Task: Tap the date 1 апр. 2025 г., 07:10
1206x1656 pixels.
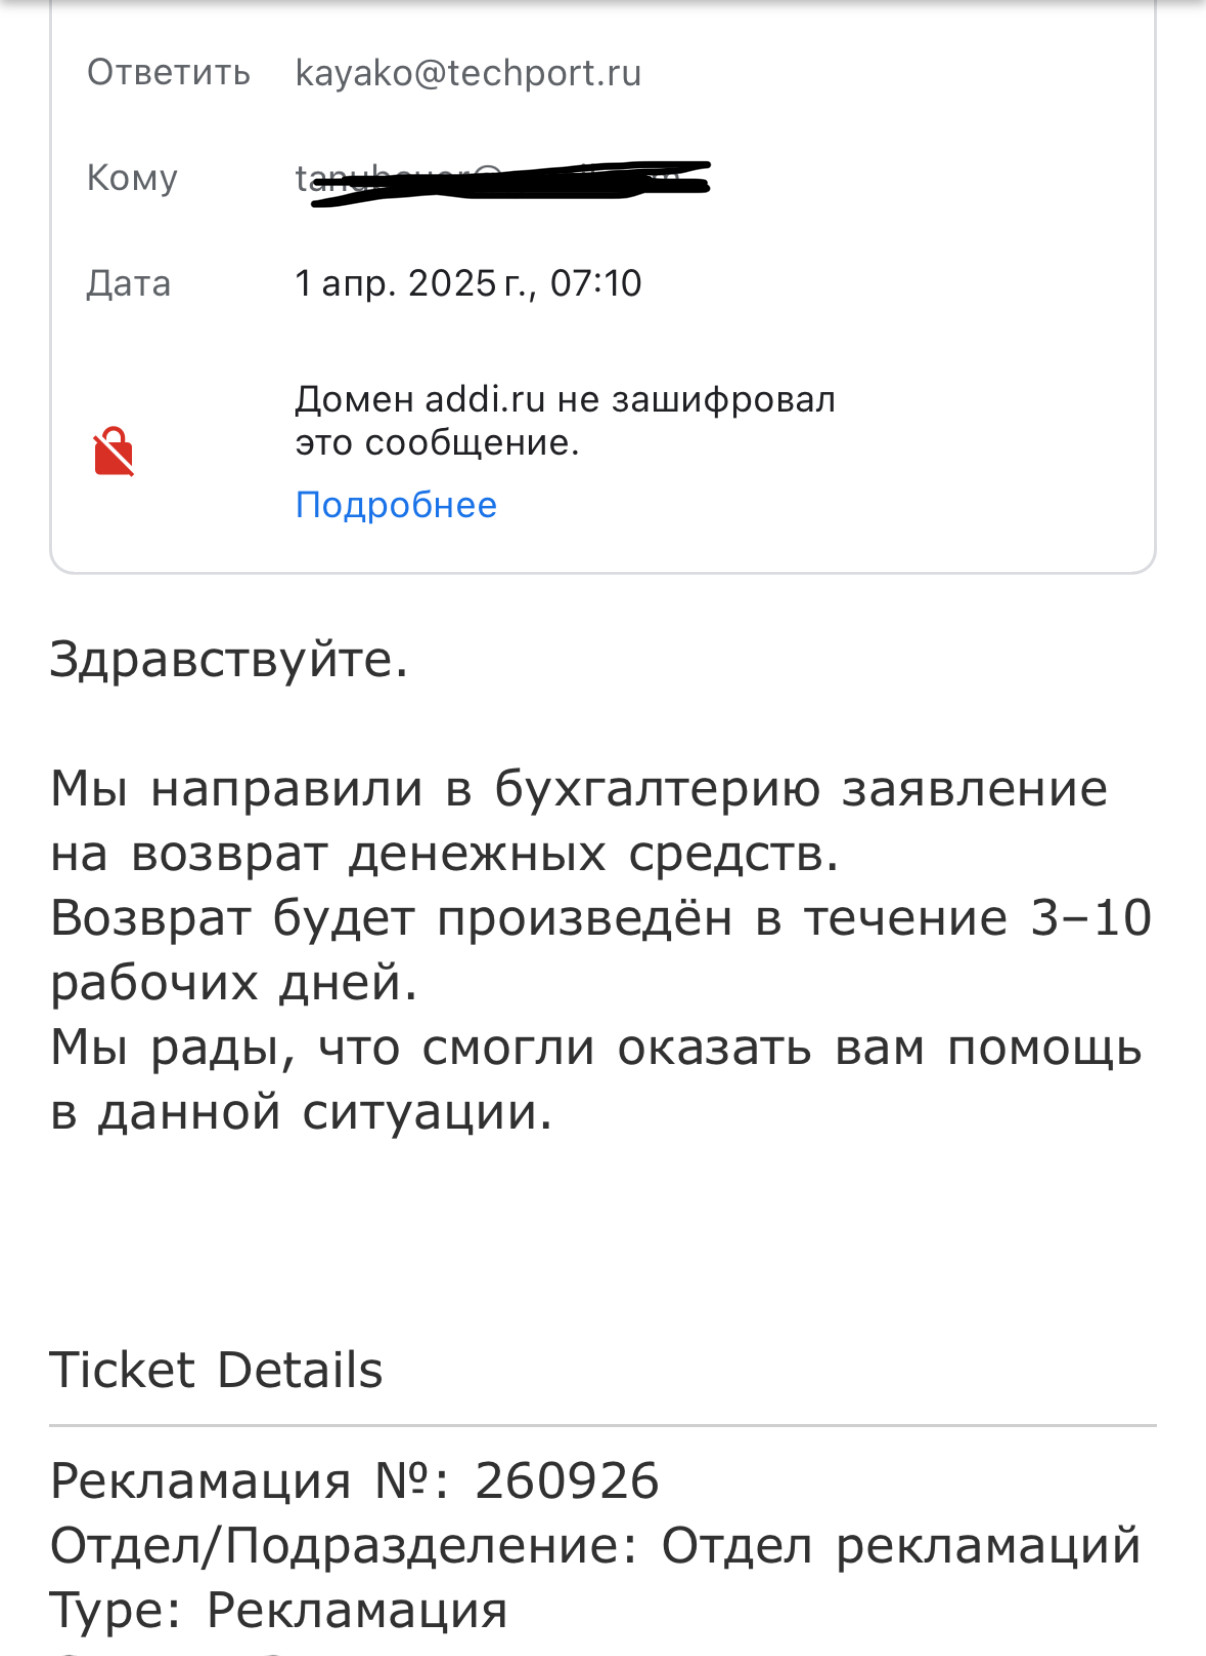Action: coord(468,283)
